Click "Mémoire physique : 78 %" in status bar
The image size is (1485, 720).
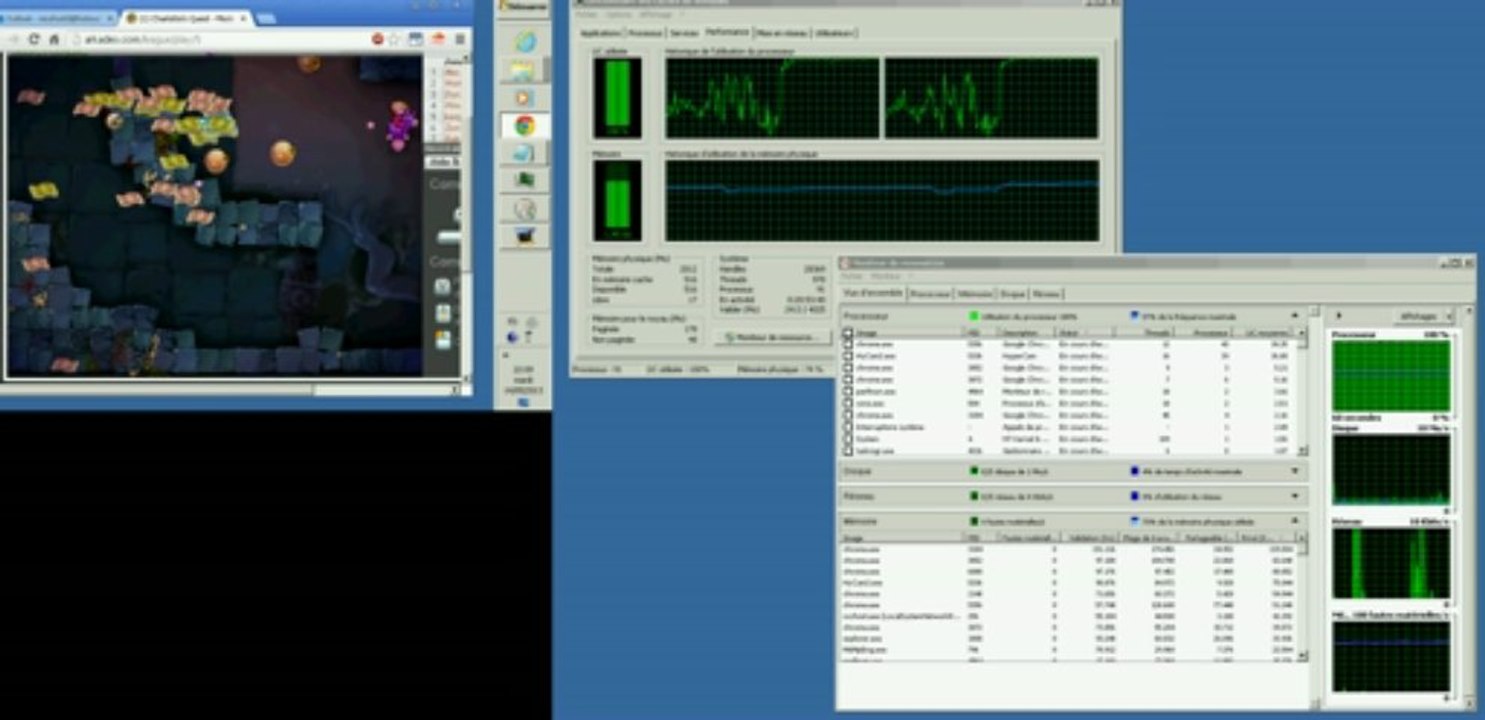780,369
